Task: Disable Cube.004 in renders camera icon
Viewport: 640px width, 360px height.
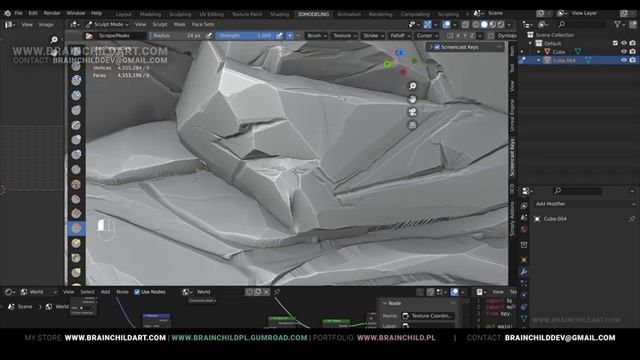Action: (x=632, y=60)
